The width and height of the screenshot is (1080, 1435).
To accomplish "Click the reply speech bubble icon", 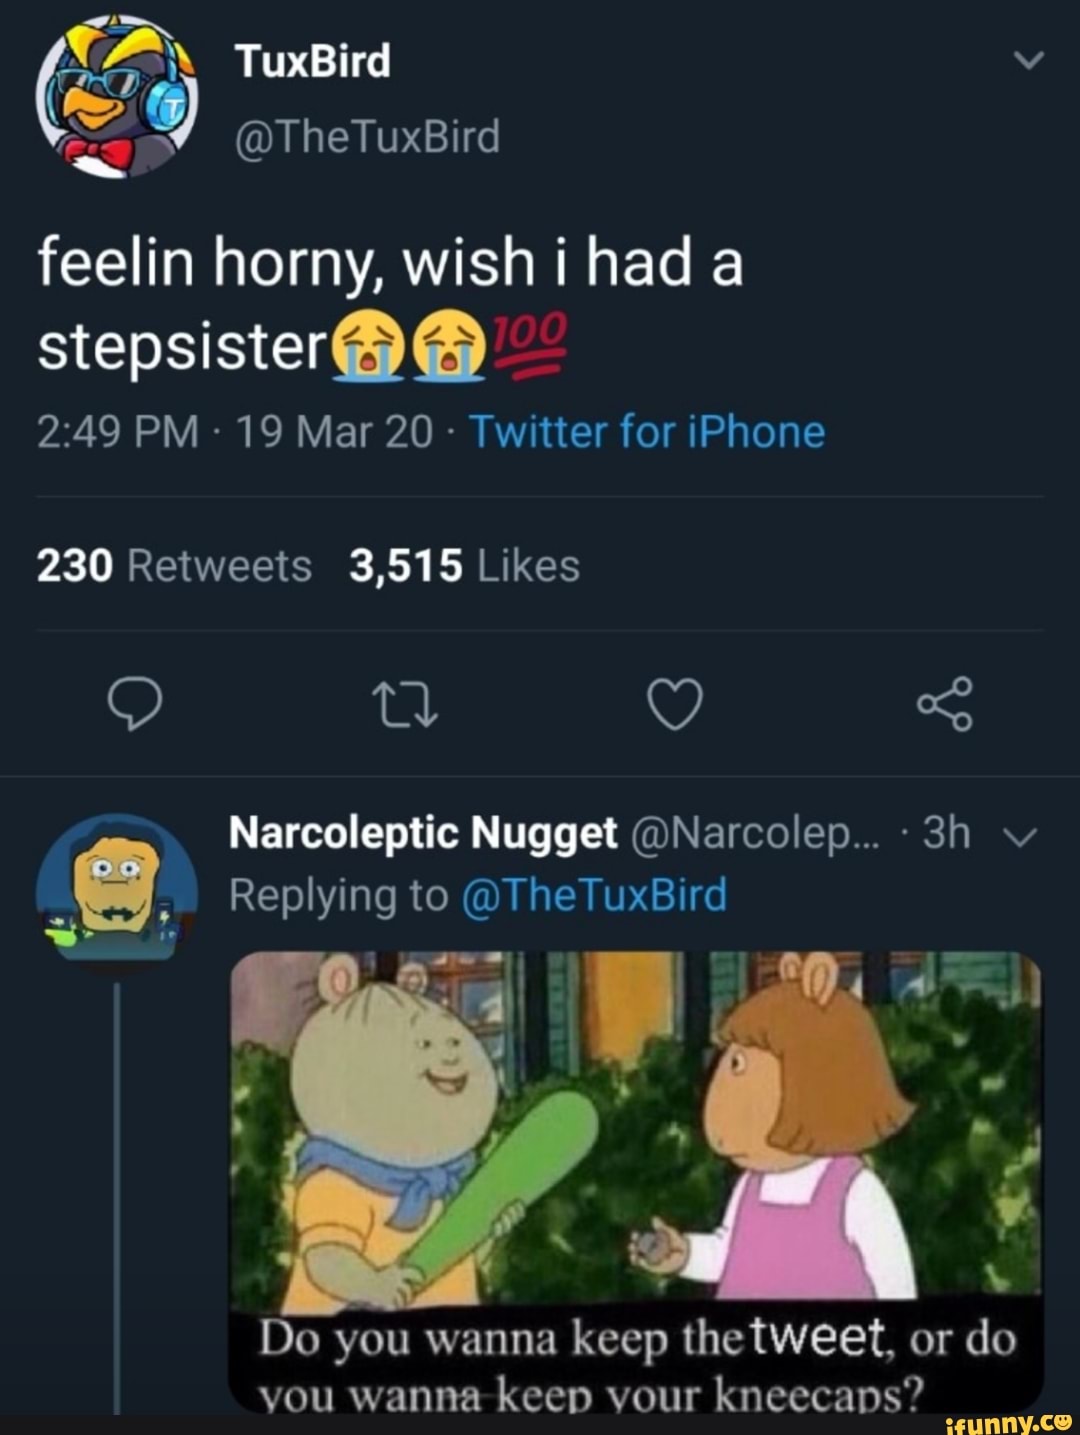I will pyautogui.click(x=134, y=704).
